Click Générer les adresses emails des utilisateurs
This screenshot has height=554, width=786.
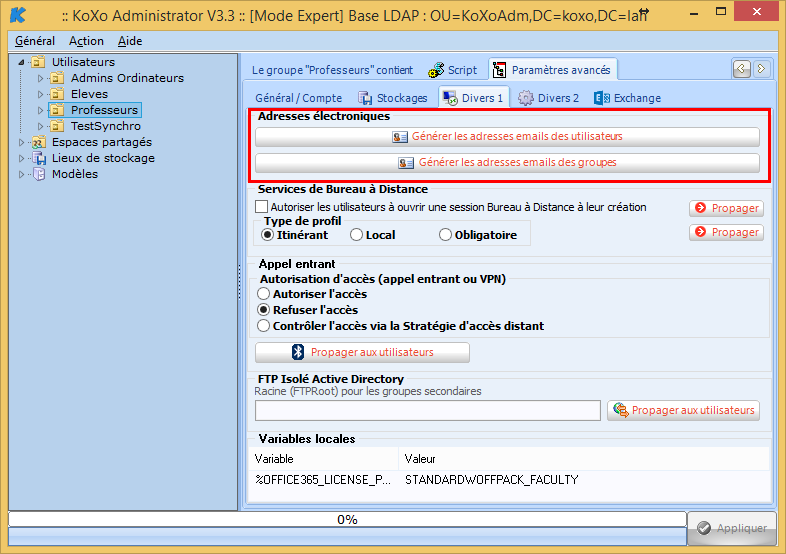click(507, 136)
